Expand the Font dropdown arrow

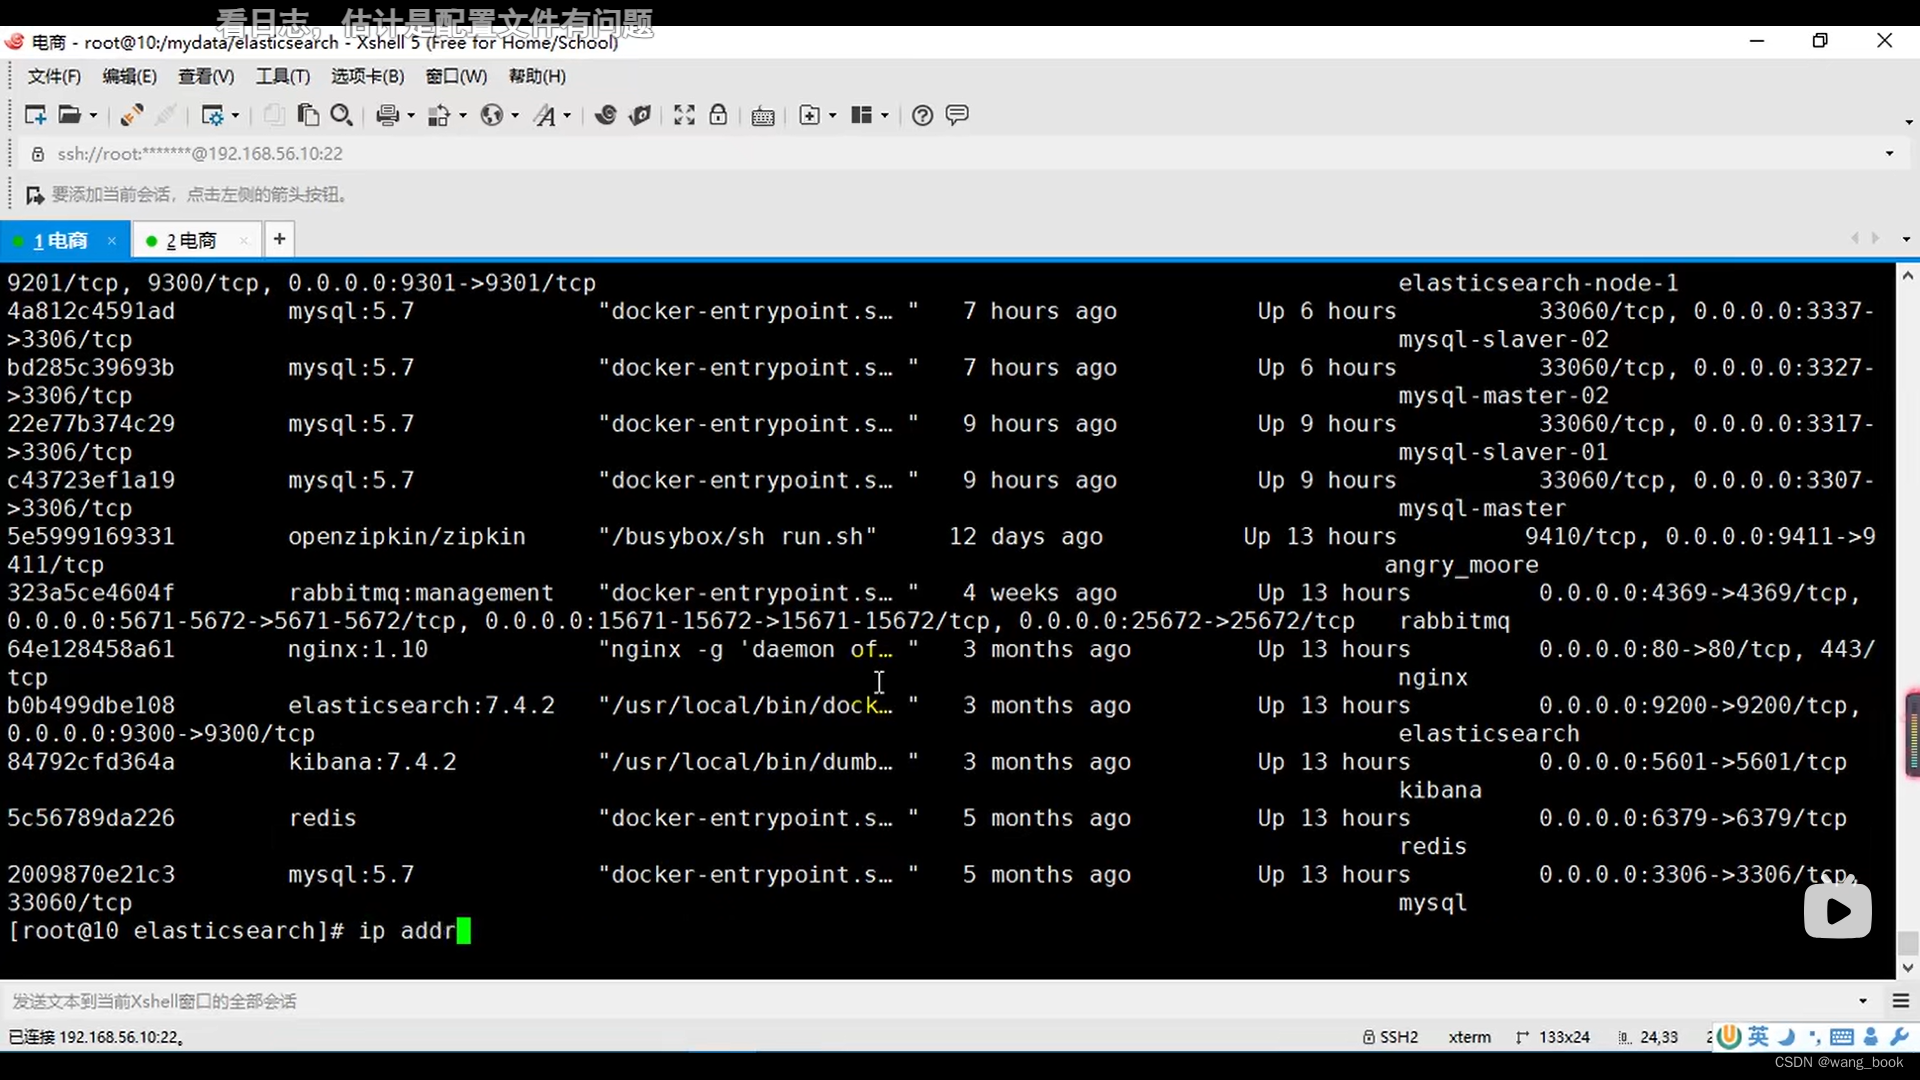pos(567,116)
